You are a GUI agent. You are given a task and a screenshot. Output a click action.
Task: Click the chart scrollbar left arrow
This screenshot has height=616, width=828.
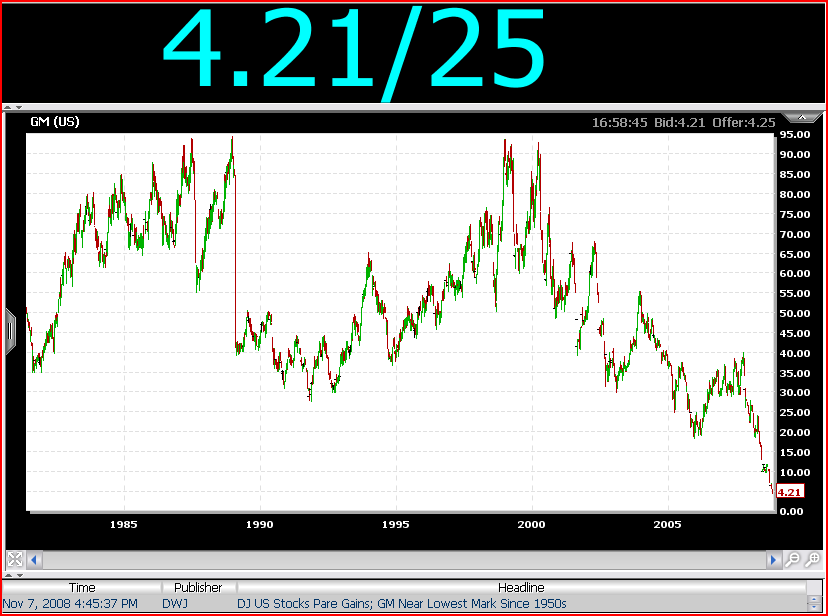pos(34,560)
